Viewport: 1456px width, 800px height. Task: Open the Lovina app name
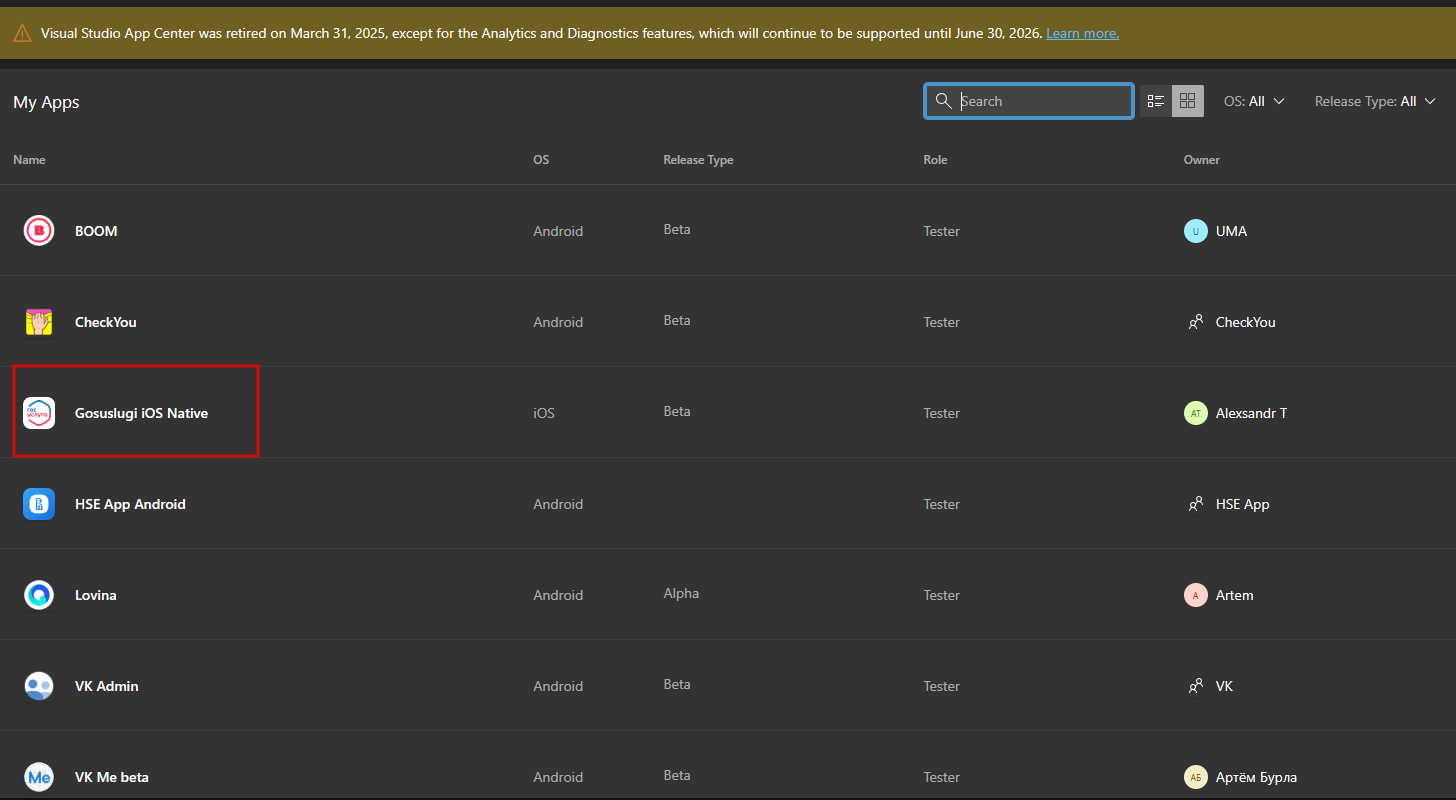(x=96, y=595)
